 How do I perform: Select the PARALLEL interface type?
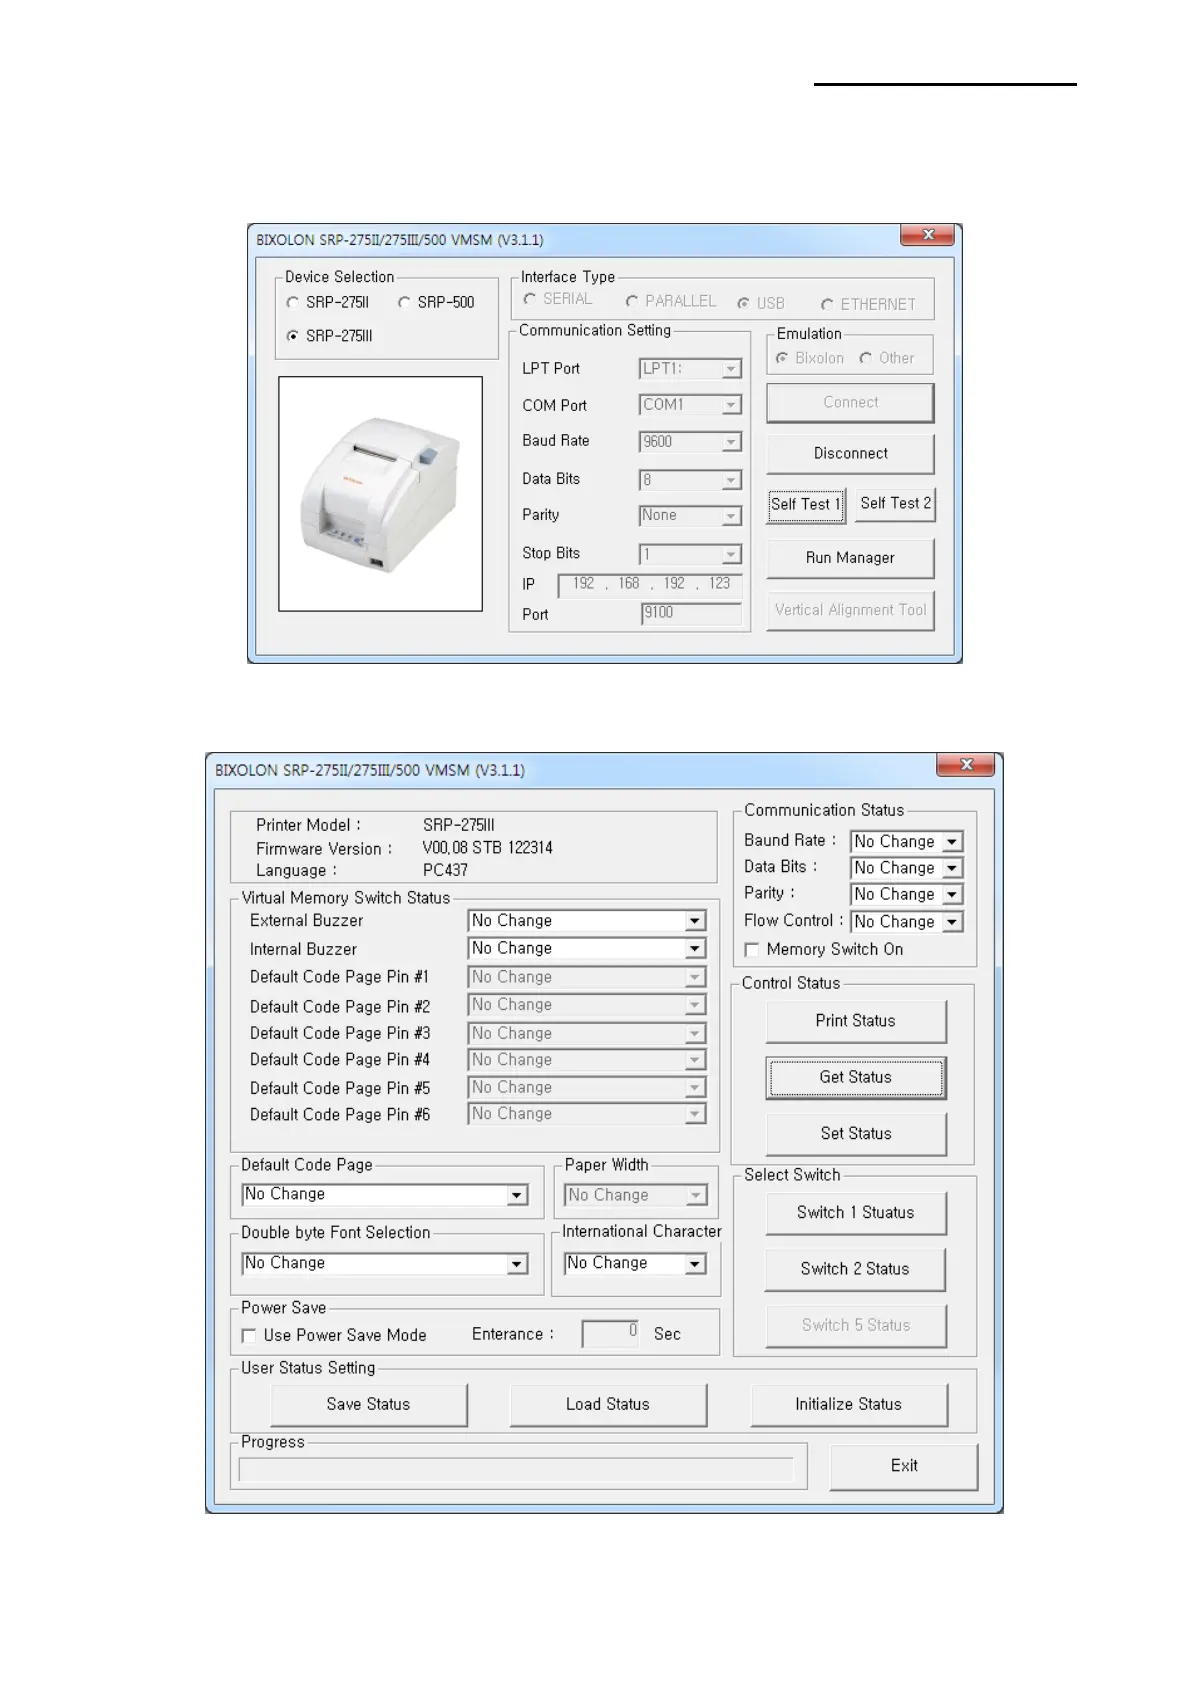click(x=632, y=301)
